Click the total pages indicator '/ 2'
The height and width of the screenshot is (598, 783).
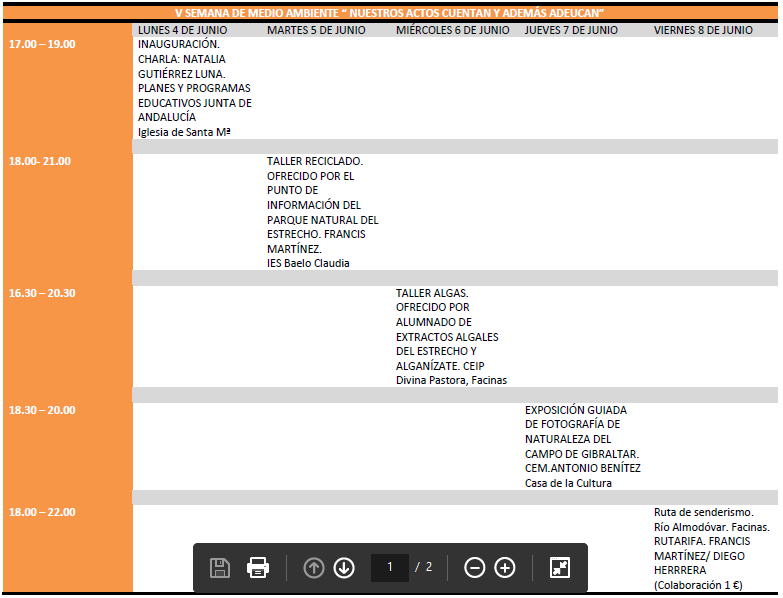pyautogui.click(x=424, y=568)
